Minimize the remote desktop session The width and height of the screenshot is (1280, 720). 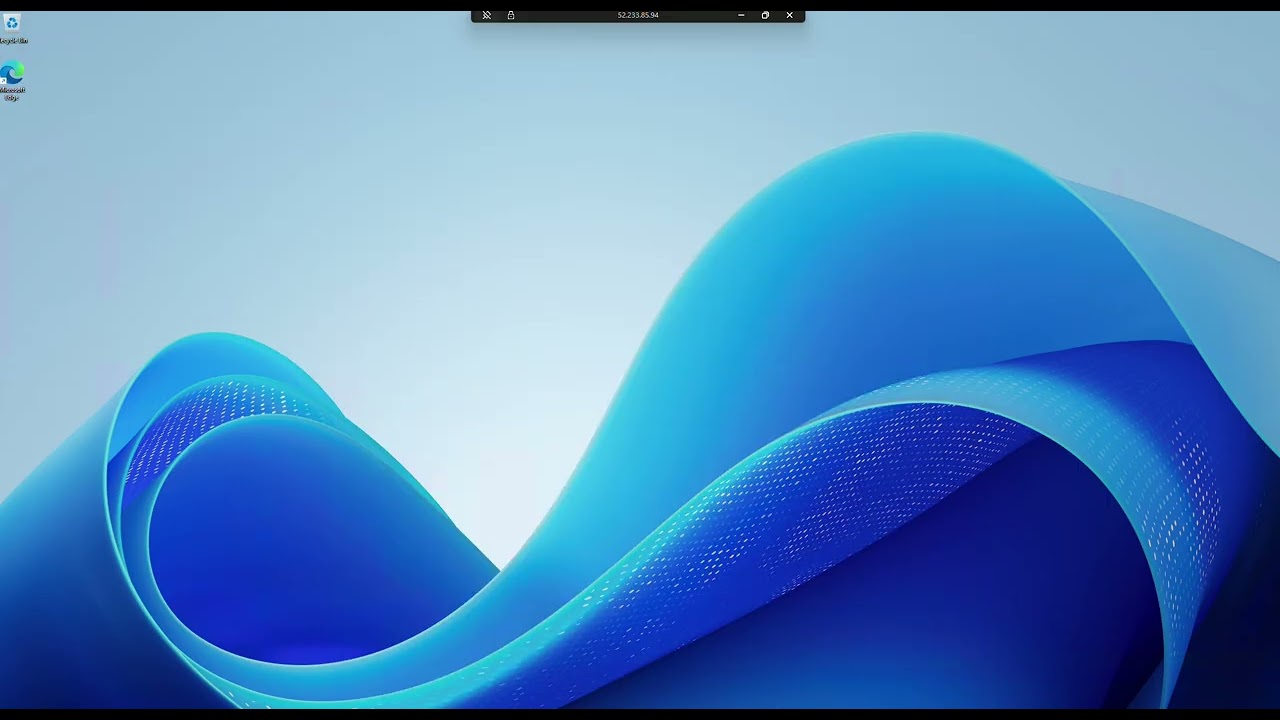[741, 15]
